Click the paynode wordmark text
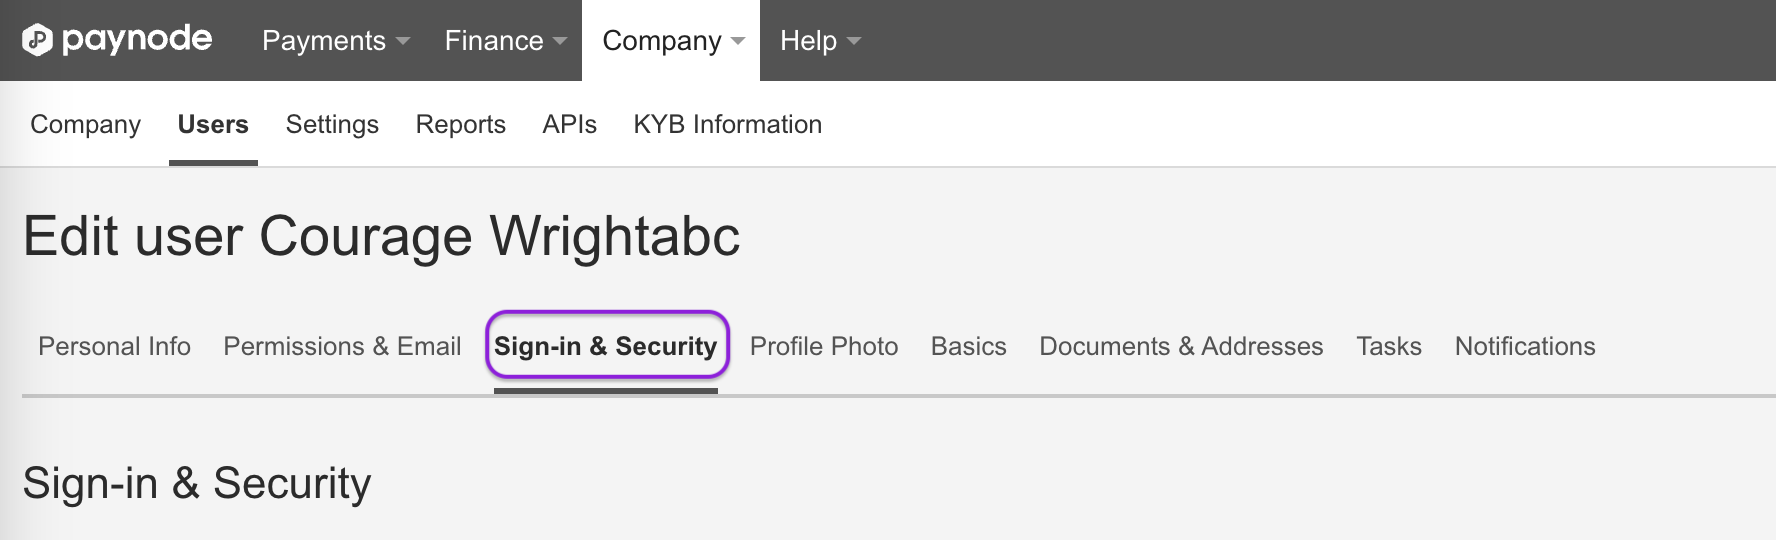Image resolution: width=1776 pixels, height=540 pixels. 137,40
